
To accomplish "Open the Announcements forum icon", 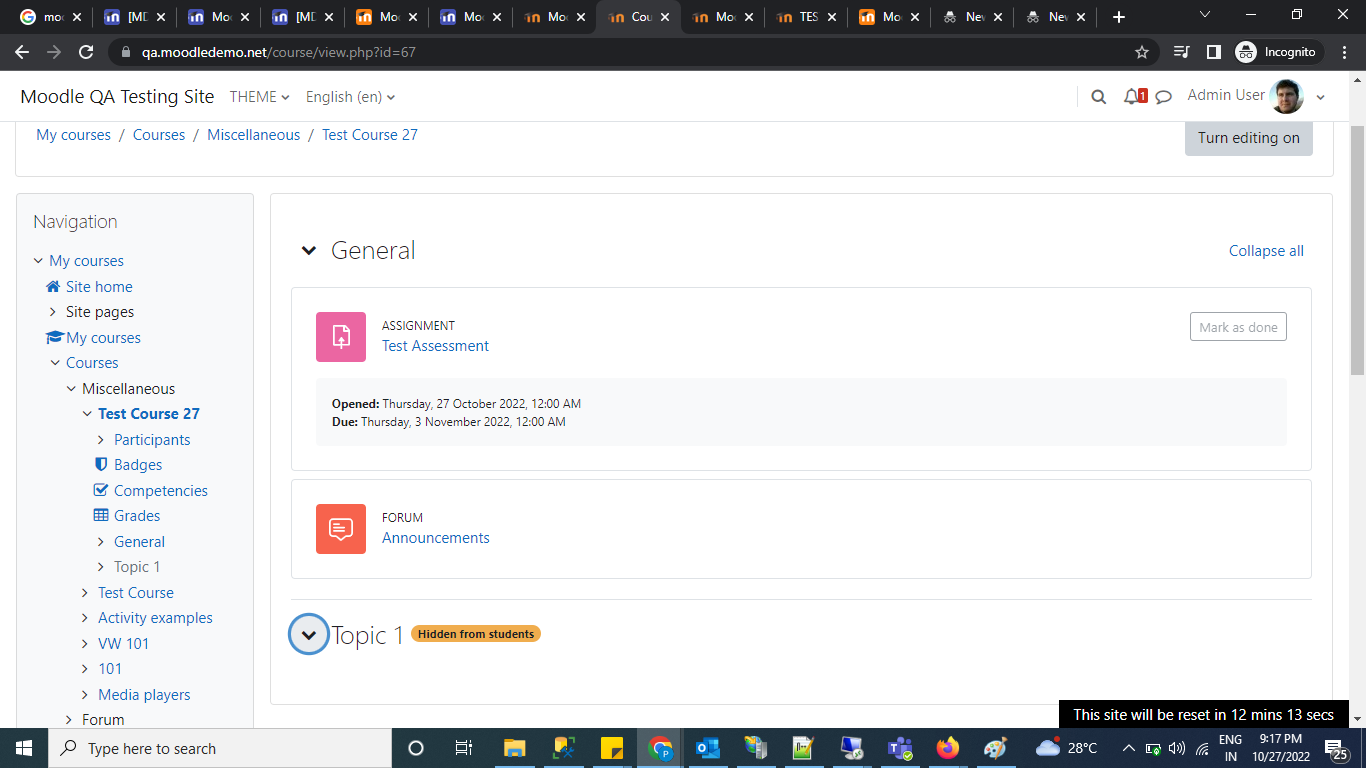I will tap(341, 529).
